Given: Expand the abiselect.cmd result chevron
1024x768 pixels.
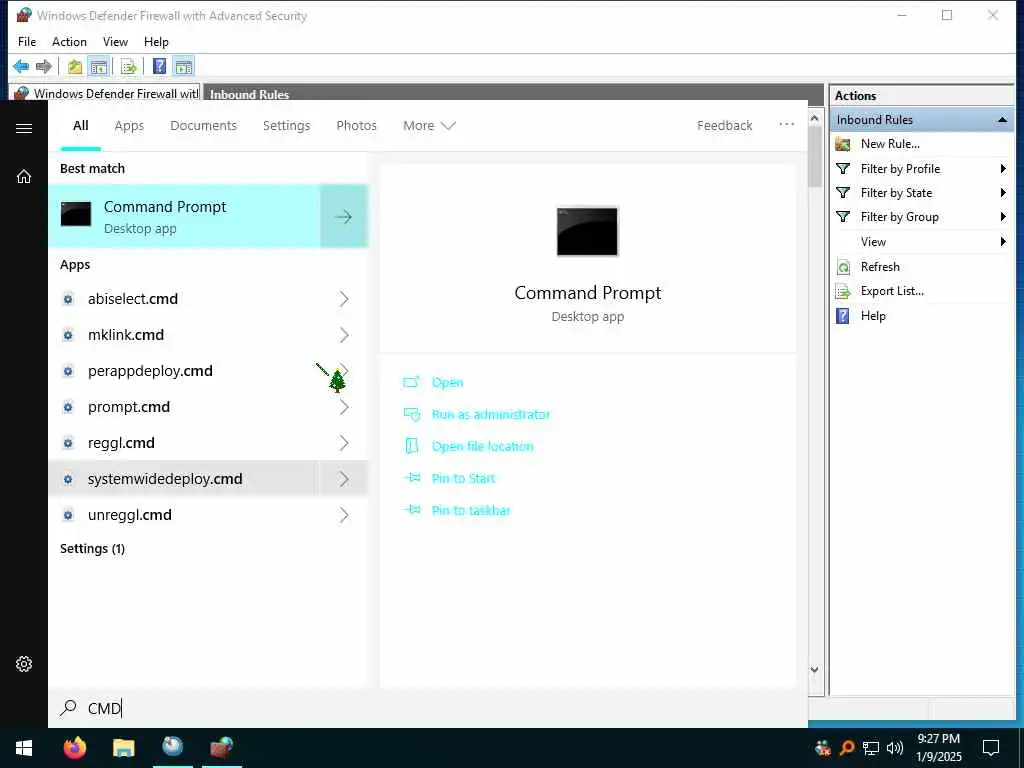Looking at the screenshot, I should pos(344,299).
